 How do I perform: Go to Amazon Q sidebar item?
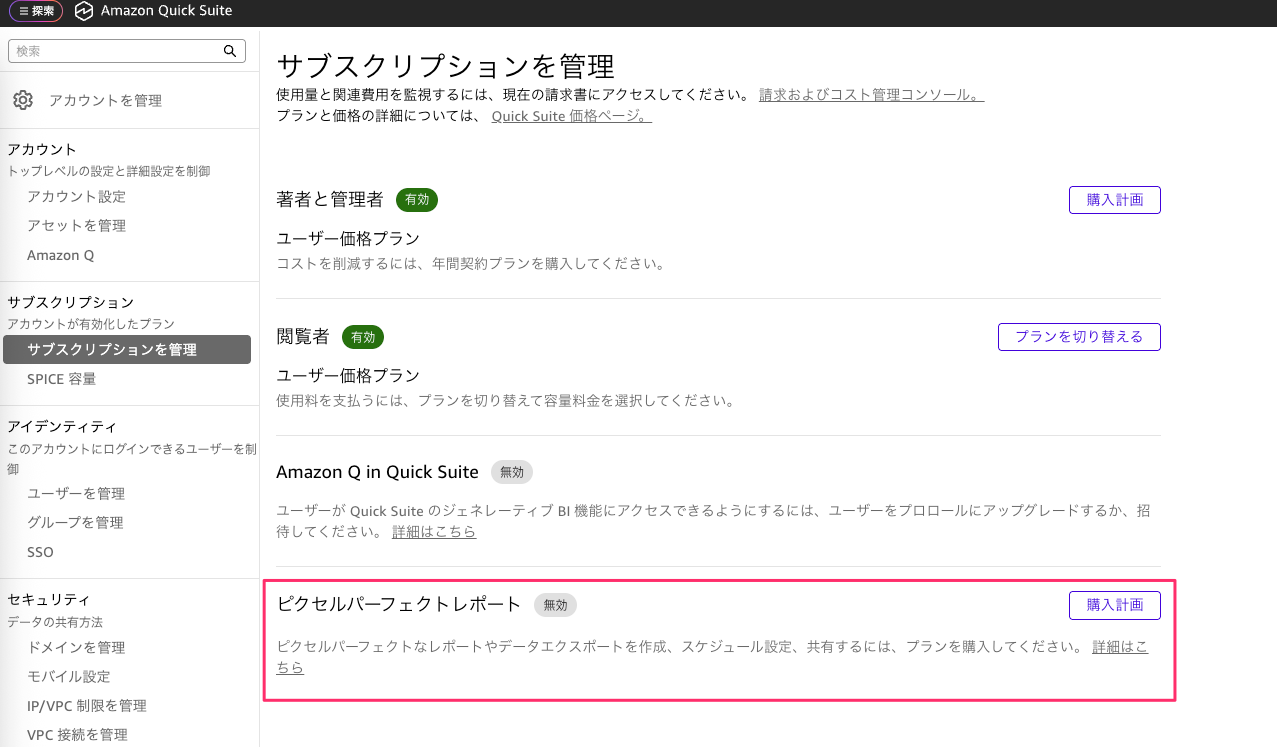pos(60,255)
